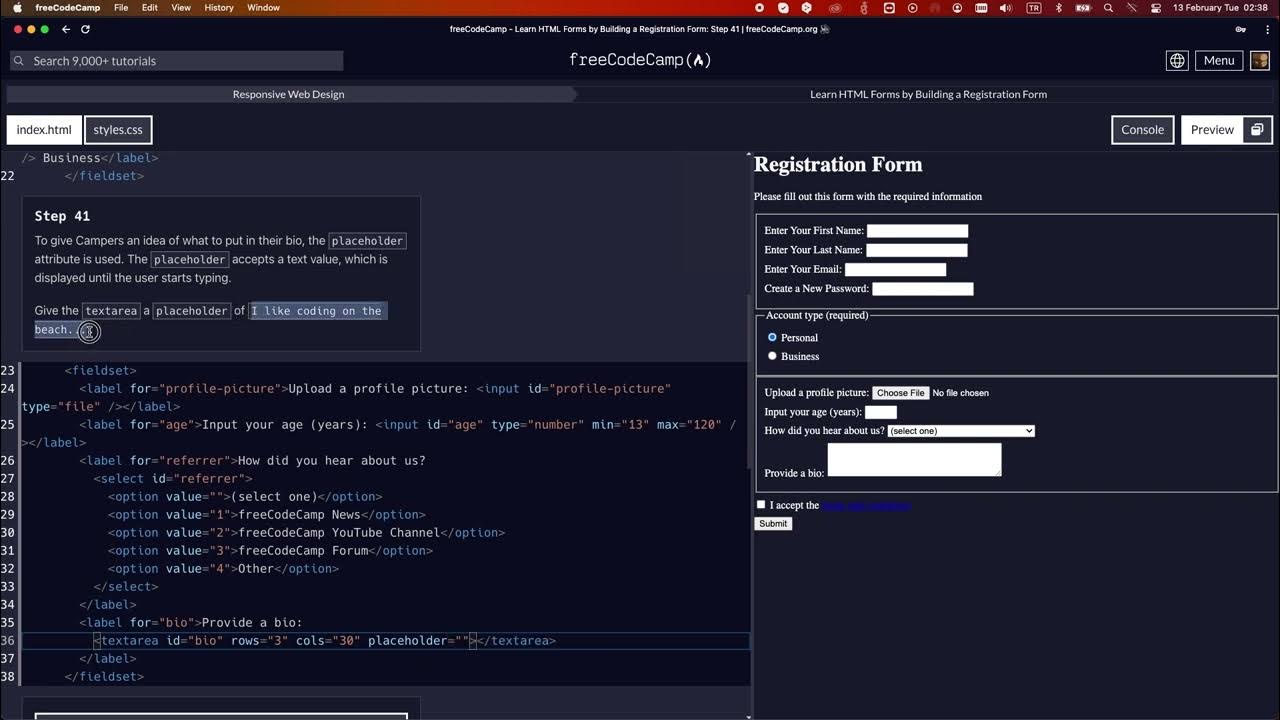1280x720 pixels.
Task: Click the macOS Spotlight search icon
Action: click(1108, 7)
